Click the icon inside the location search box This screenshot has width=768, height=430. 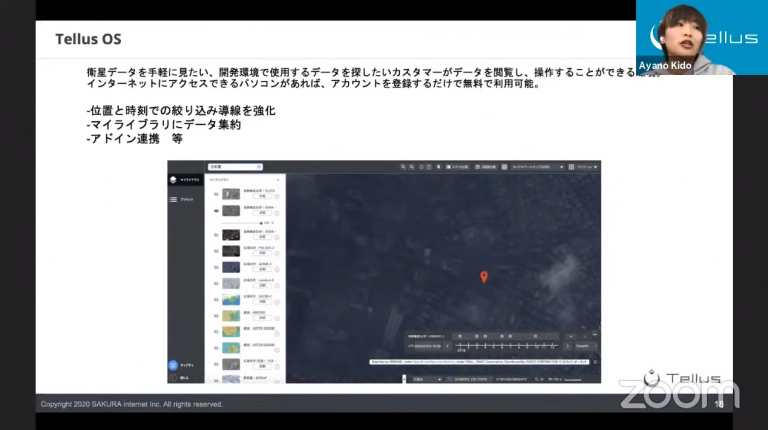coord(259,167)
